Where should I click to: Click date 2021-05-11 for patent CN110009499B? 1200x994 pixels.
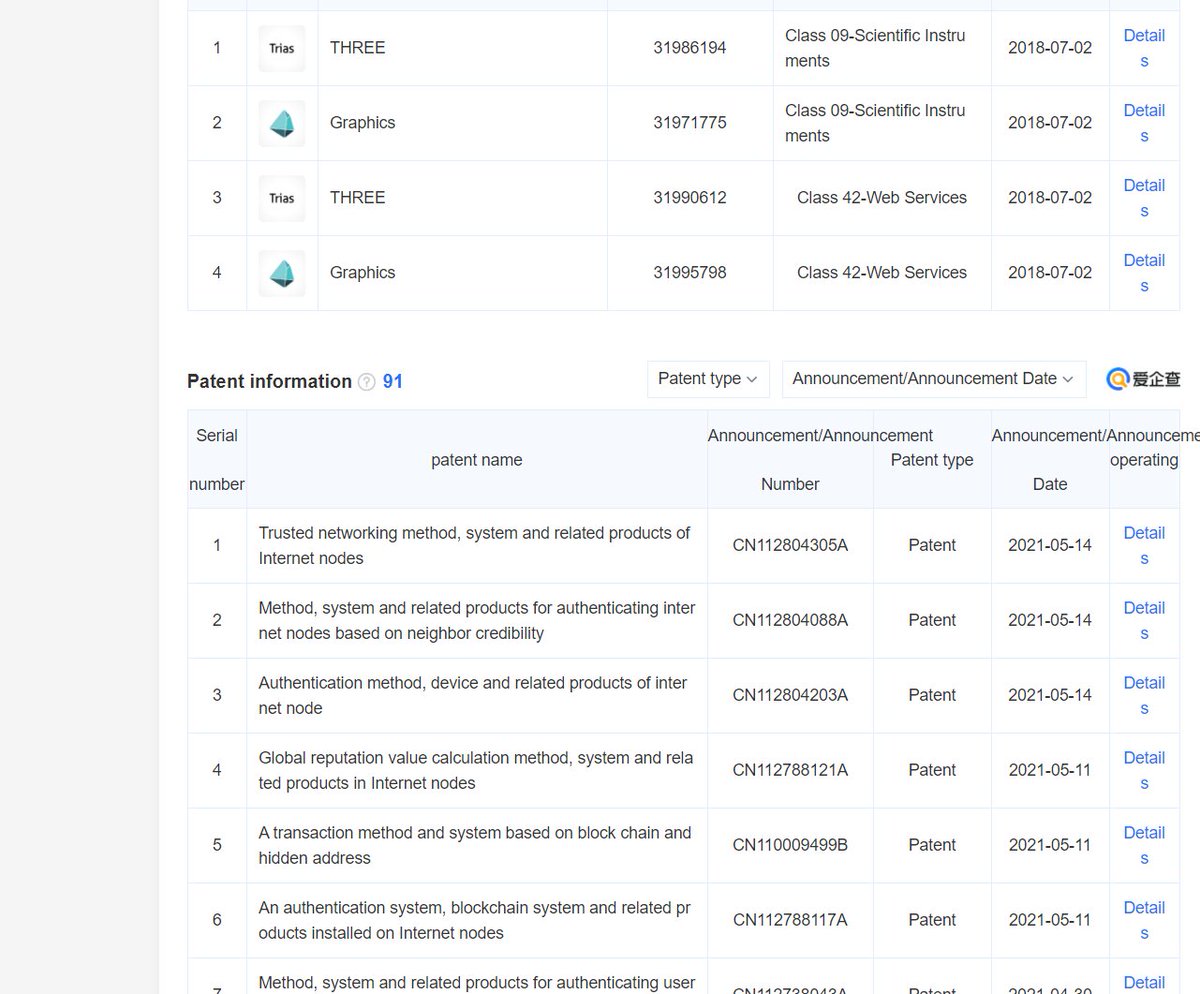1050,846
